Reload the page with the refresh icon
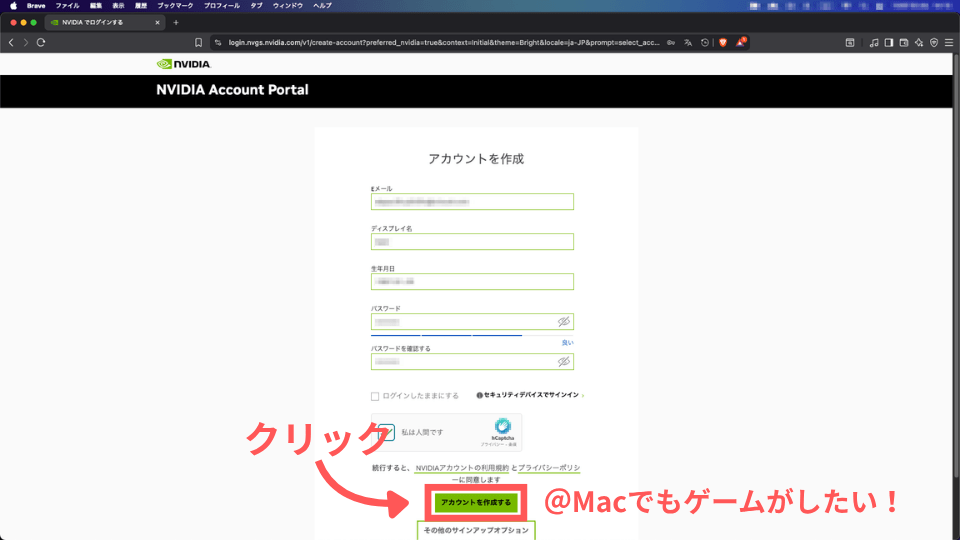 [41, 42]
